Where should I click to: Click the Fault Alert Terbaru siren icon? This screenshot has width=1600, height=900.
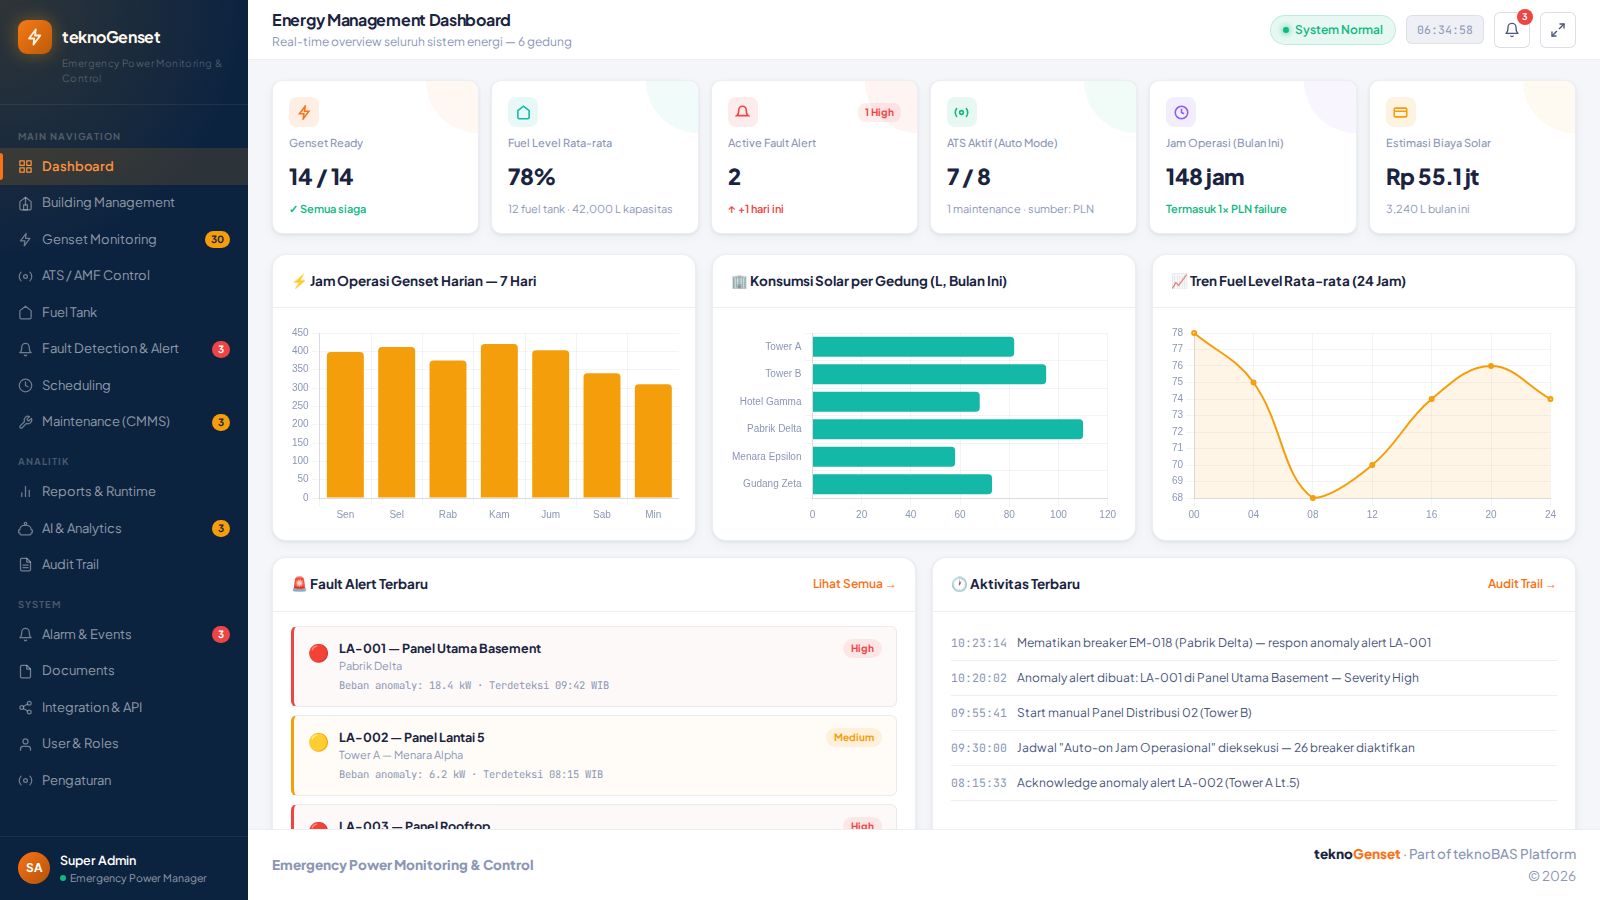tap(299, 584)
